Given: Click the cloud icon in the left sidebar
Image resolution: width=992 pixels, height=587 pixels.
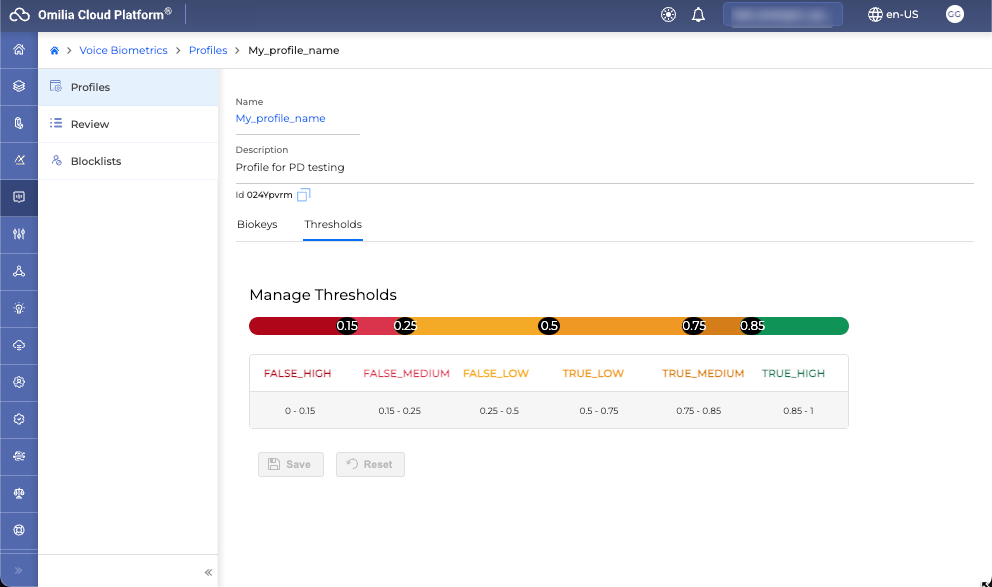Looking at the screenshot, I should [18, 345].
